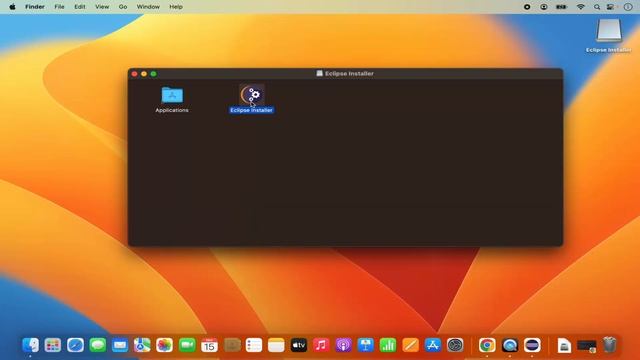The height and width of the screenshot is (360, 640).
Task: Select the Applications folder shortcut
Action: click(172, 95)
